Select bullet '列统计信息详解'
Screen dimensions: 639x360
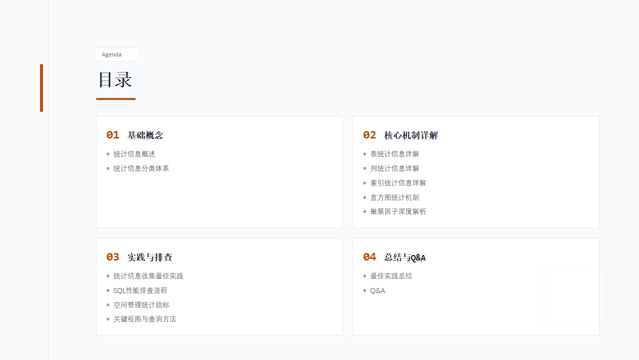pyautogui.click(x=394, y=168)
